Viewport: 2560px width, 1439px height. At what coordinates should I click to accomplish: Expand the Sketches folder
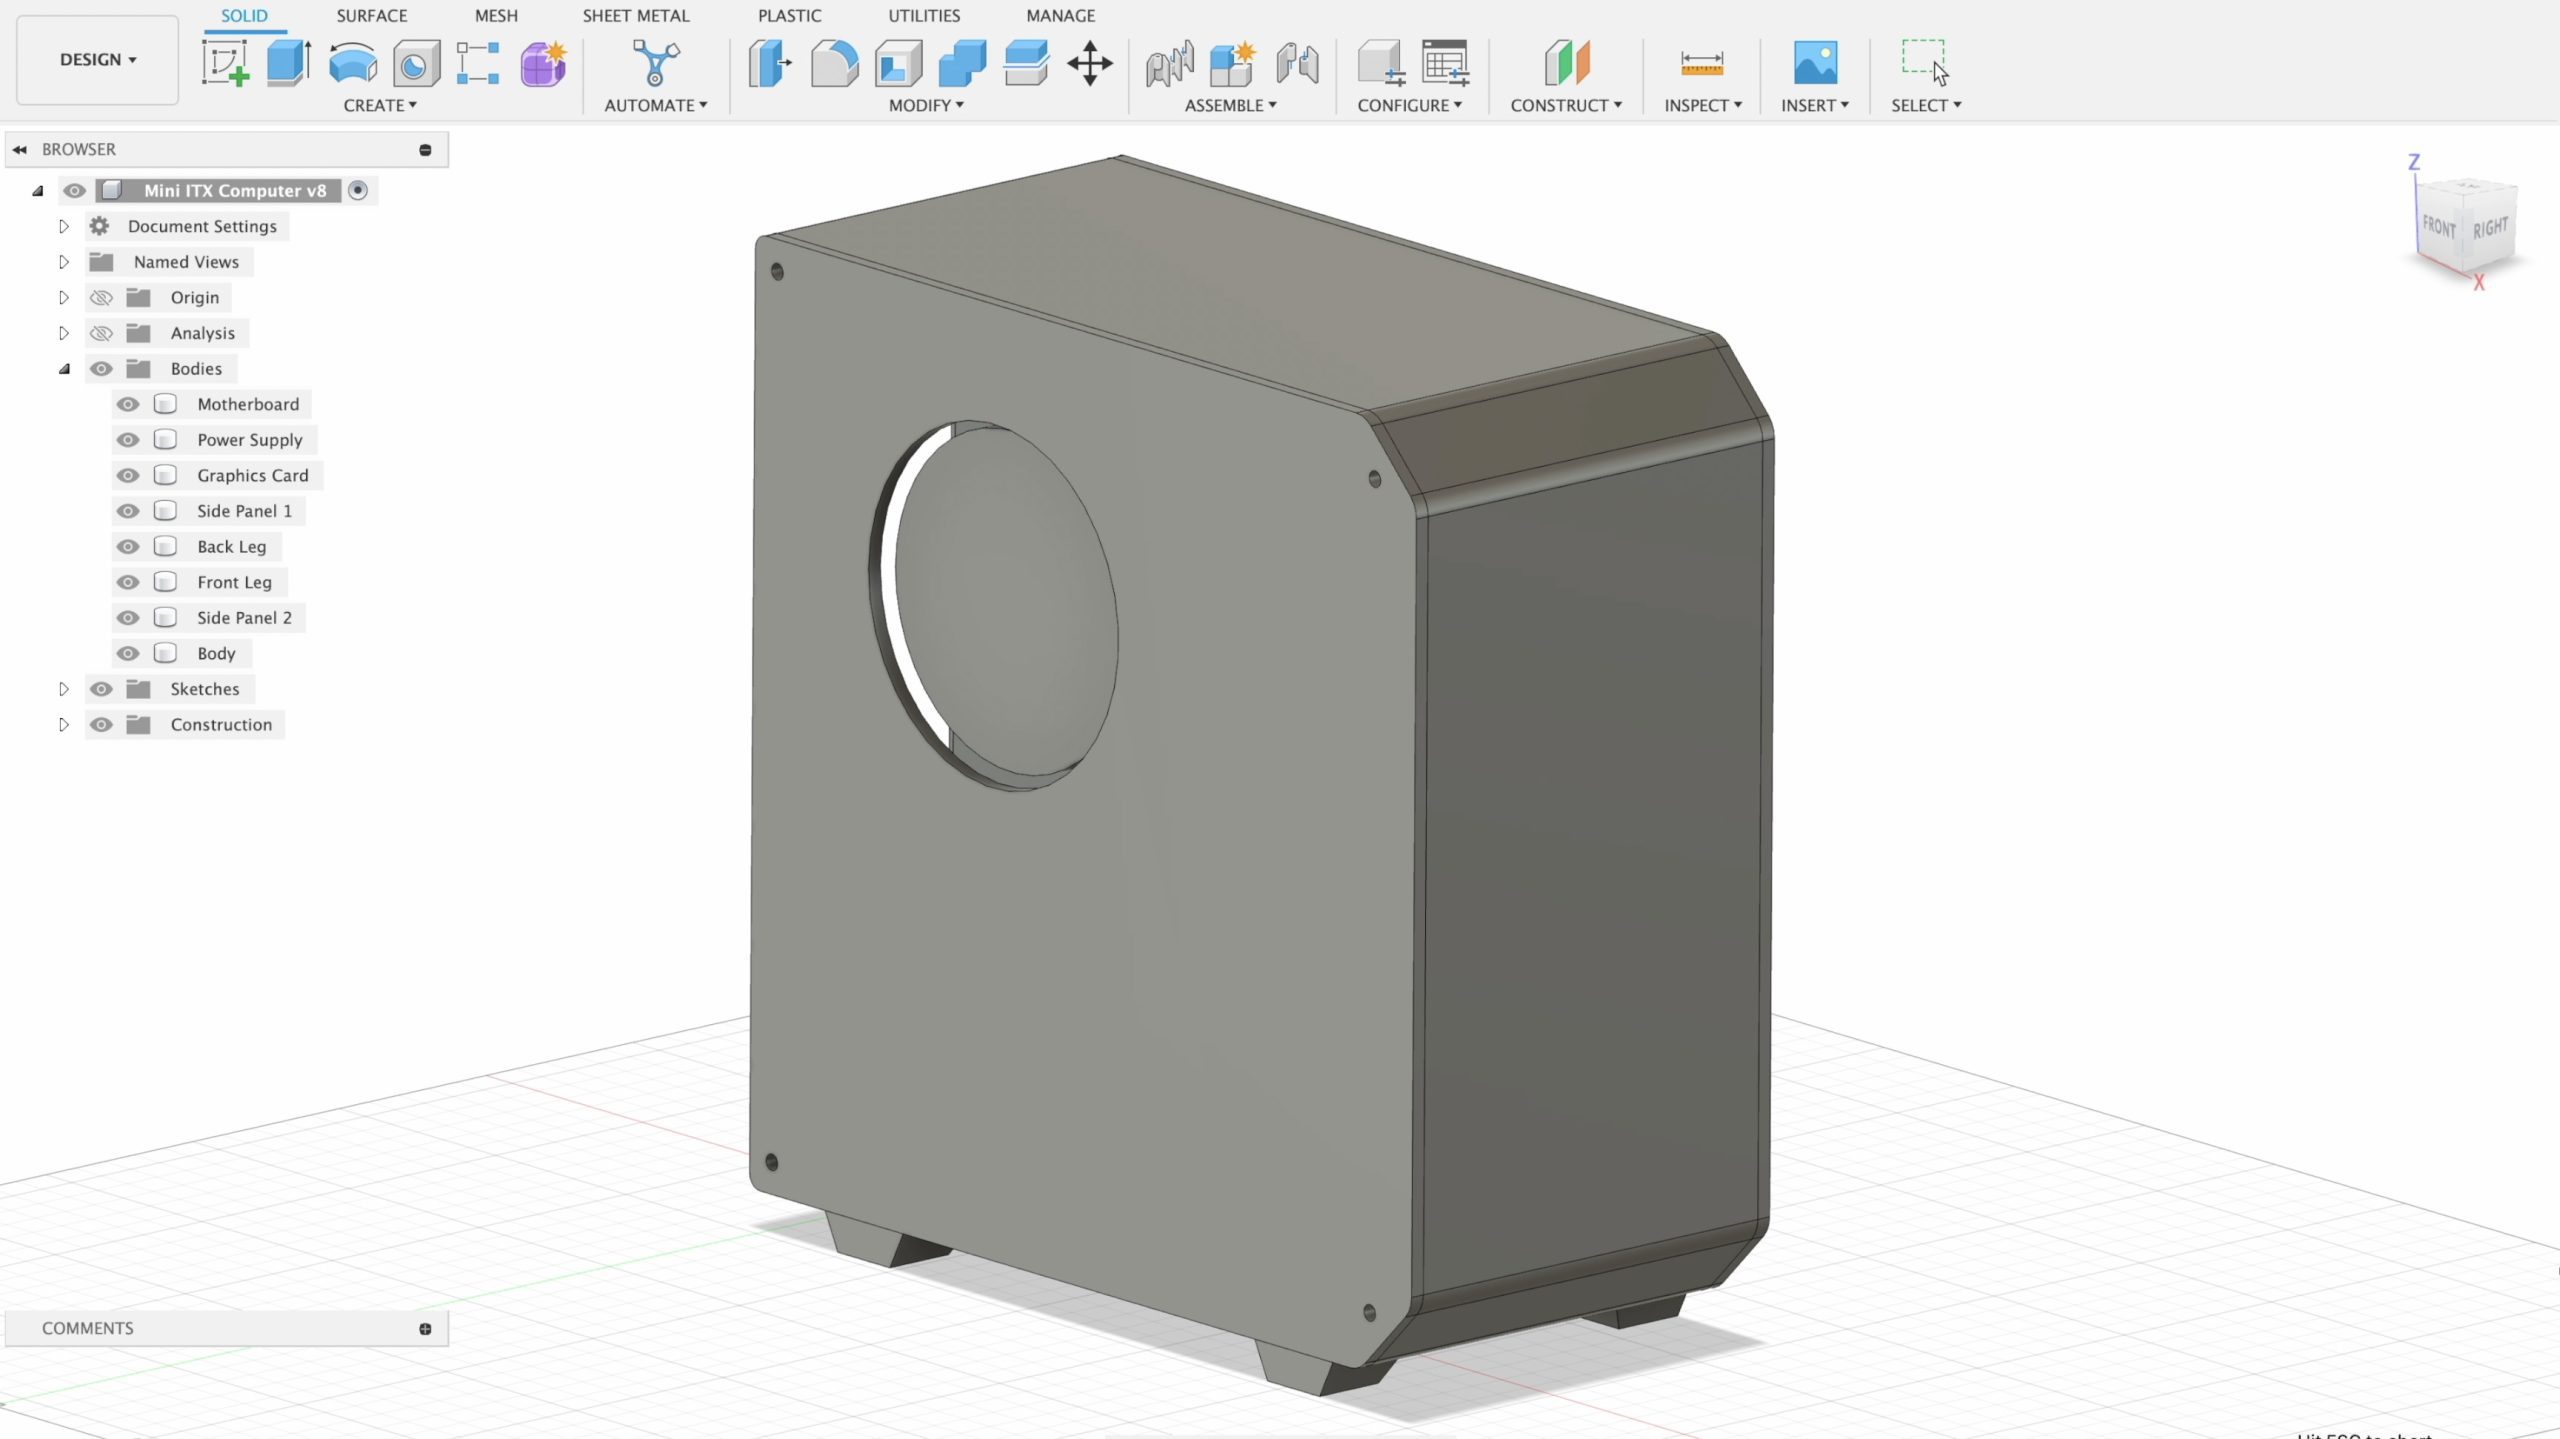click(63, 689)
